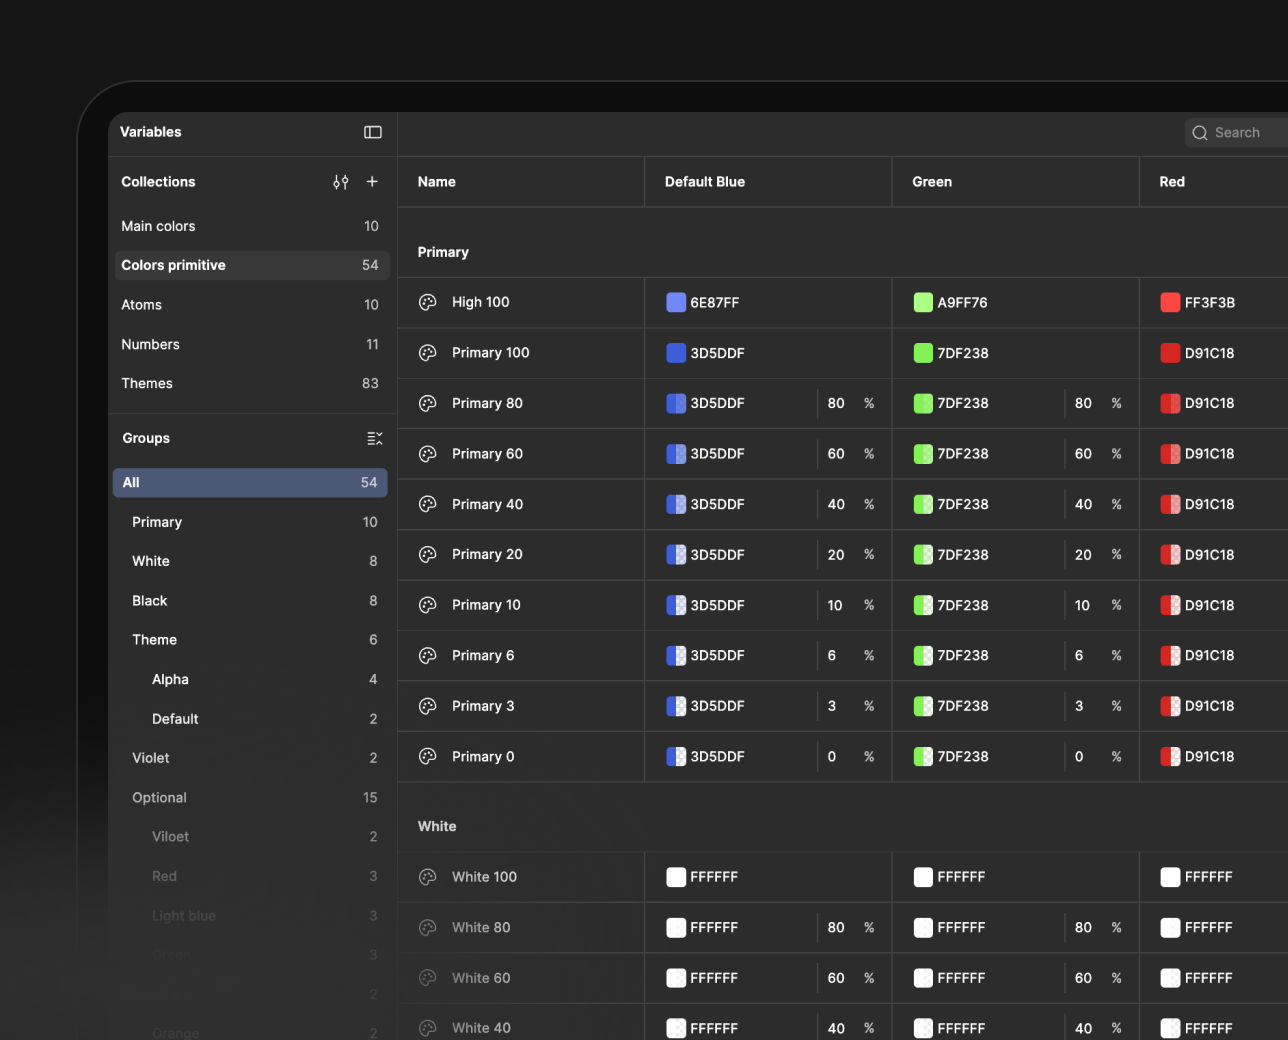This screenshot has height=1040, width=1288.
Task: Click the Primary 10 variable name
Action: pos(486,605)
